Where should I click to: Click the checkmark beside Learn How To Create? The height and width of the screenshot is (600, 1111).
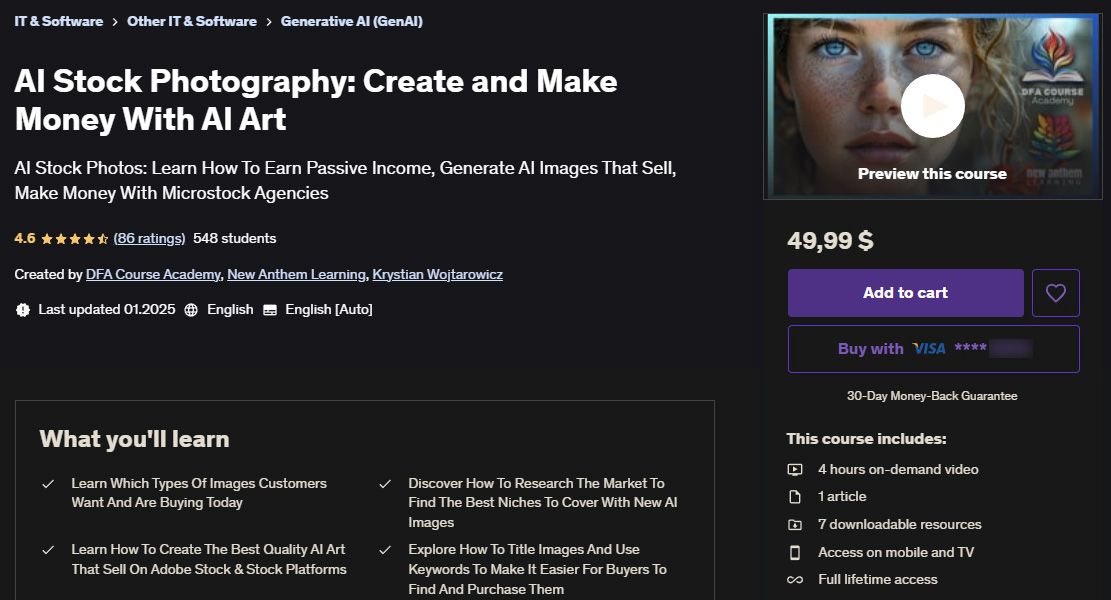pos(48,550)
